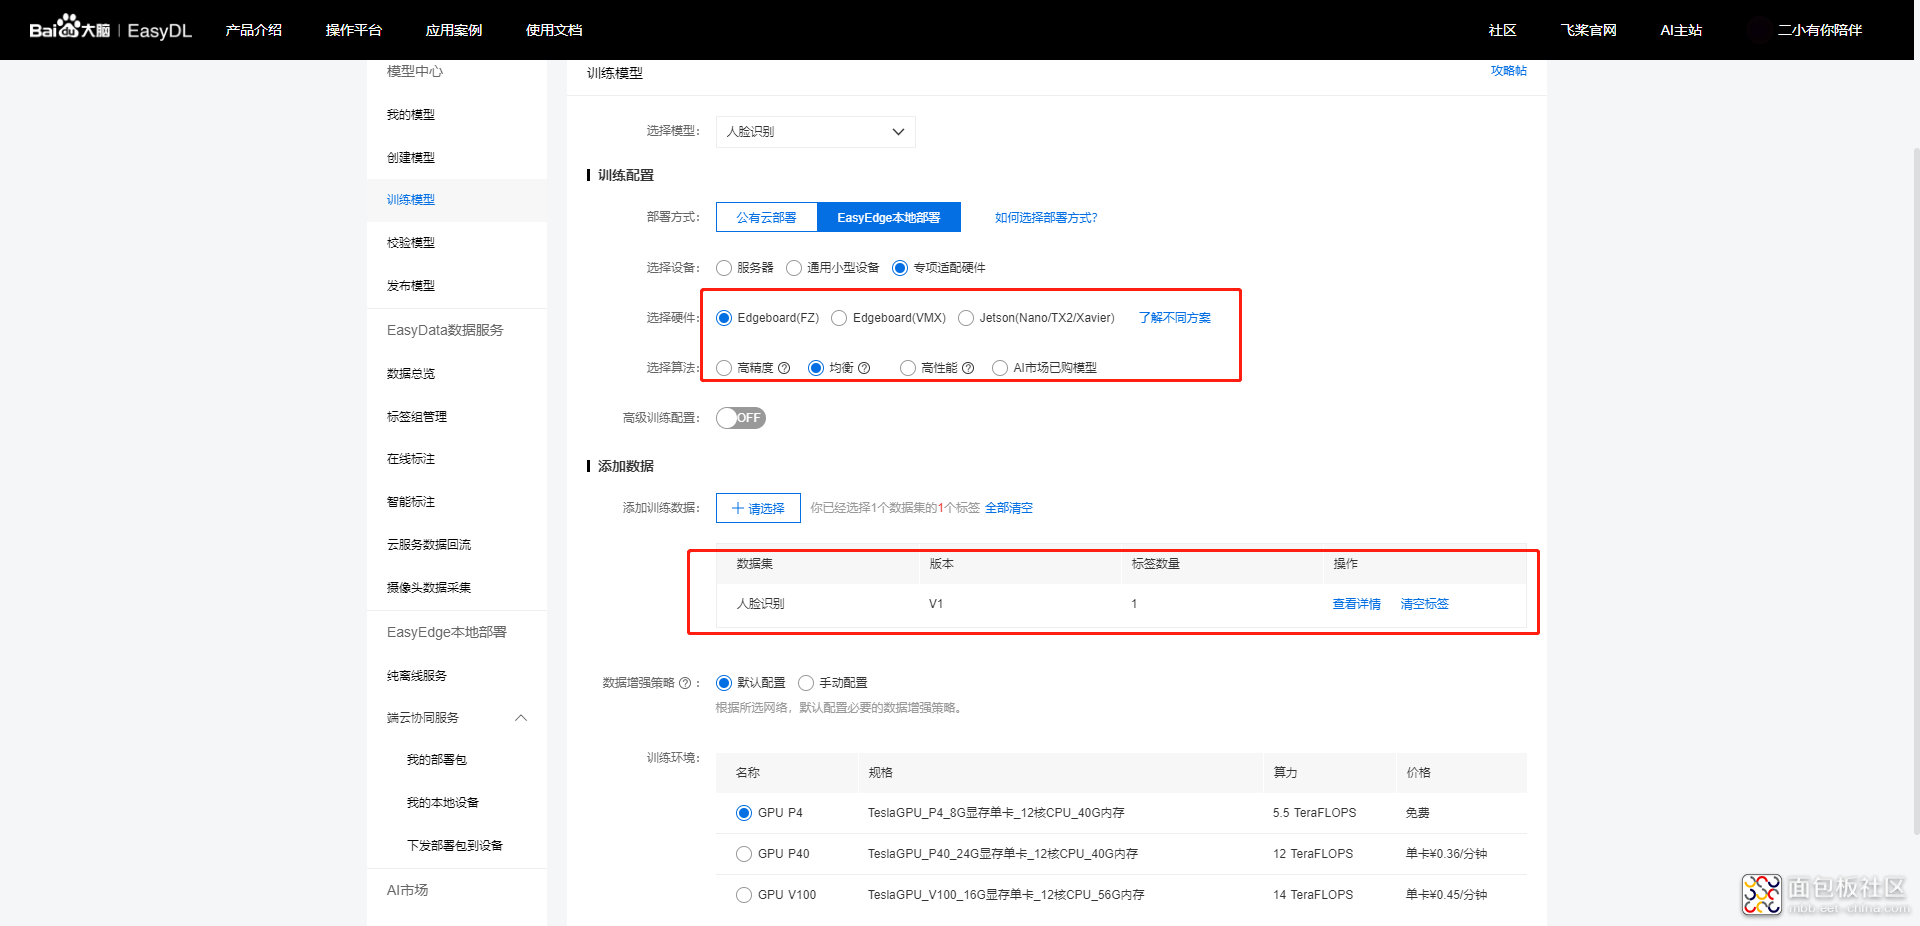Click AI市场 sidebar heading
This screenshot has height=926, width=1920.
[408, 890]
